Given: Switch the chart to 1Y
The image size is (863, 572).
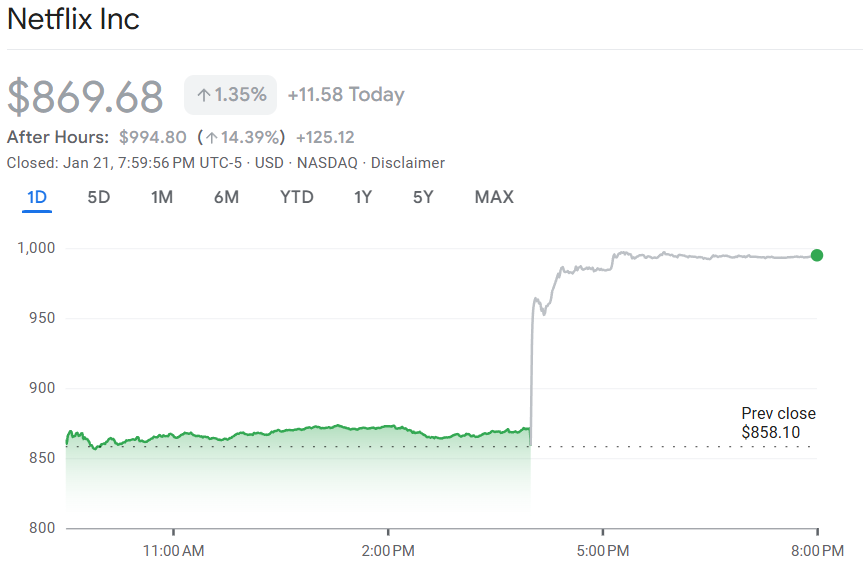Looking at the screenshot, I should click(x=363, y=197).
